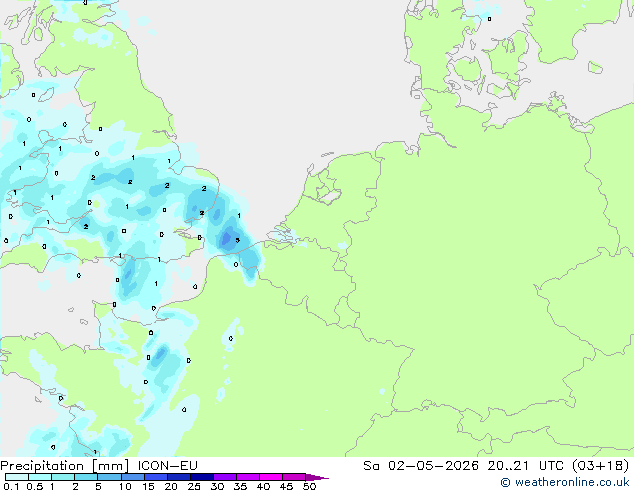The width and height of the screenshot is (634, 490).
Task: Click the 'Precipitation' title word
Action: click(42, 466)
